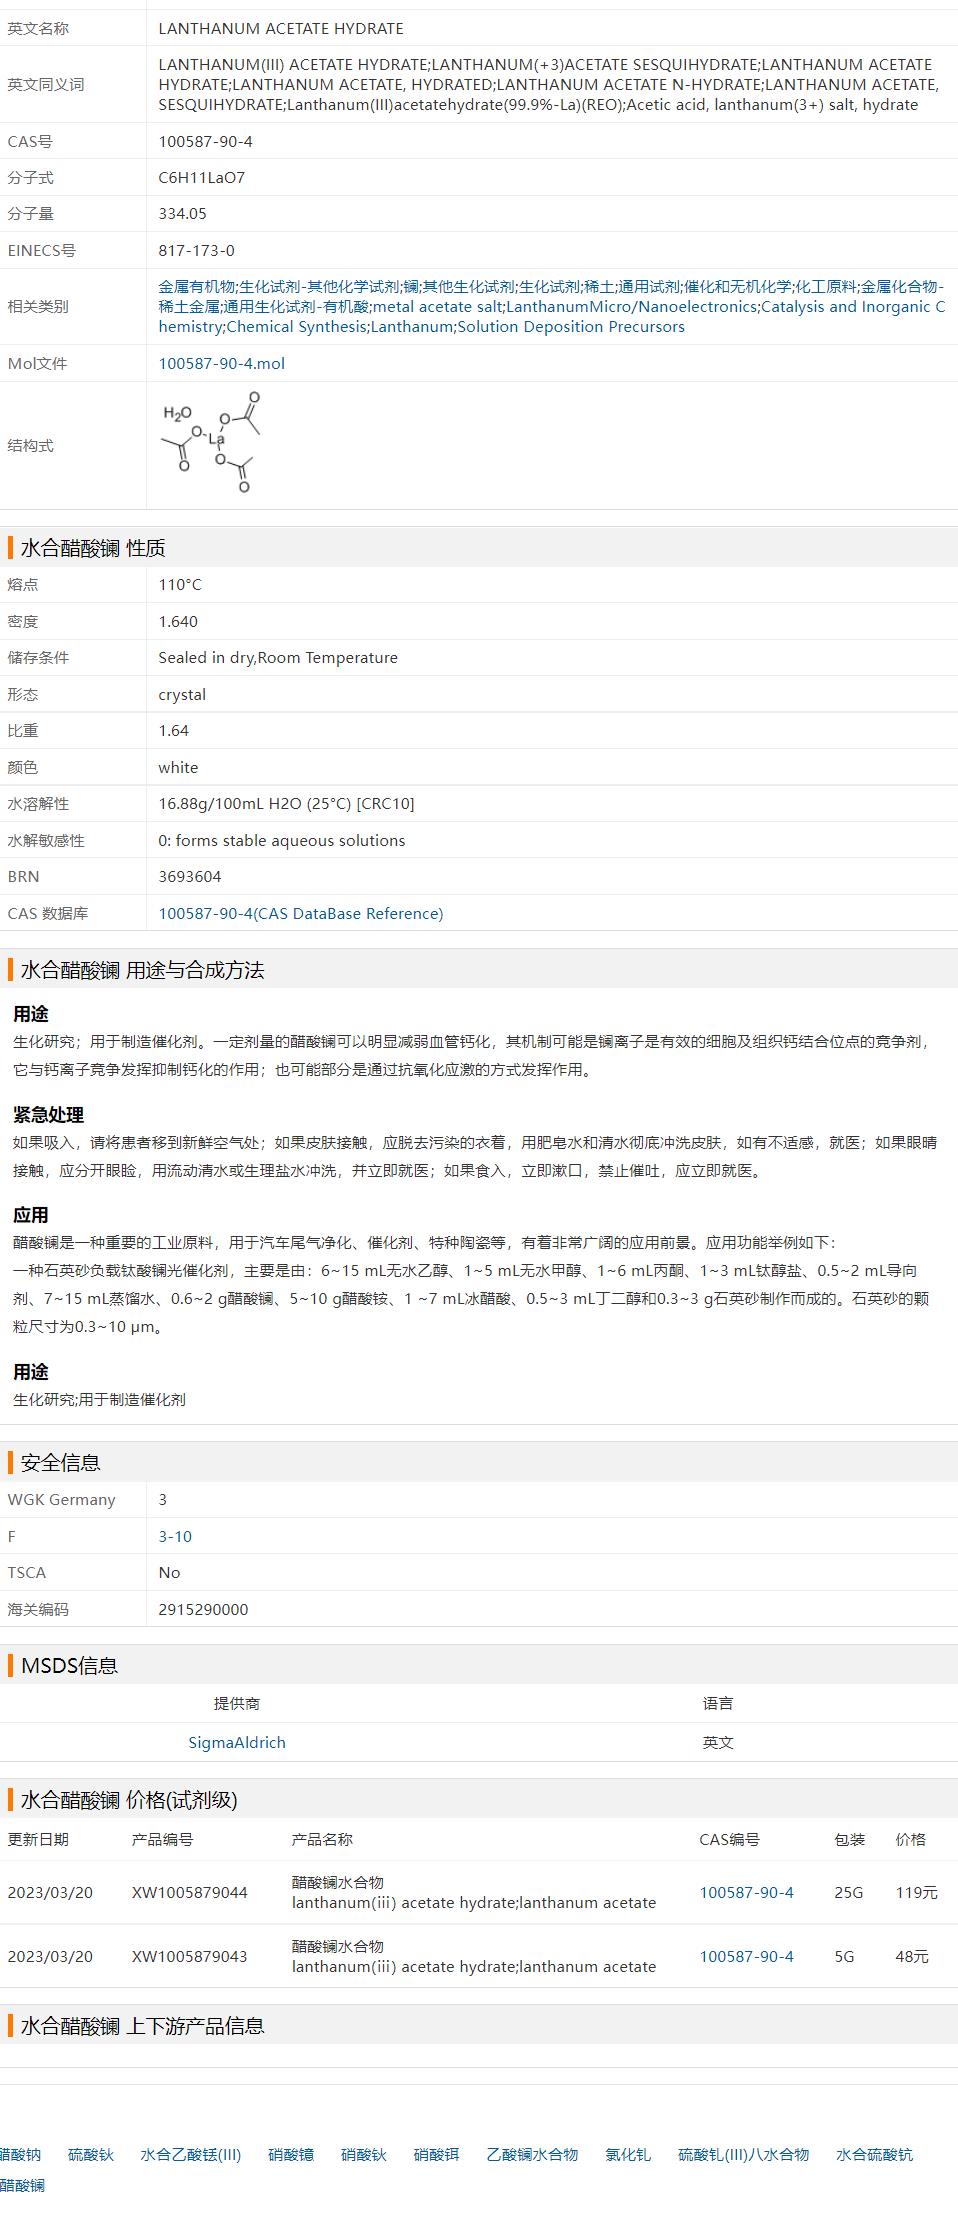The image size is (958, 2221).
Task: Click the 3-10 F code link
Action: [x=175, y=1537]
